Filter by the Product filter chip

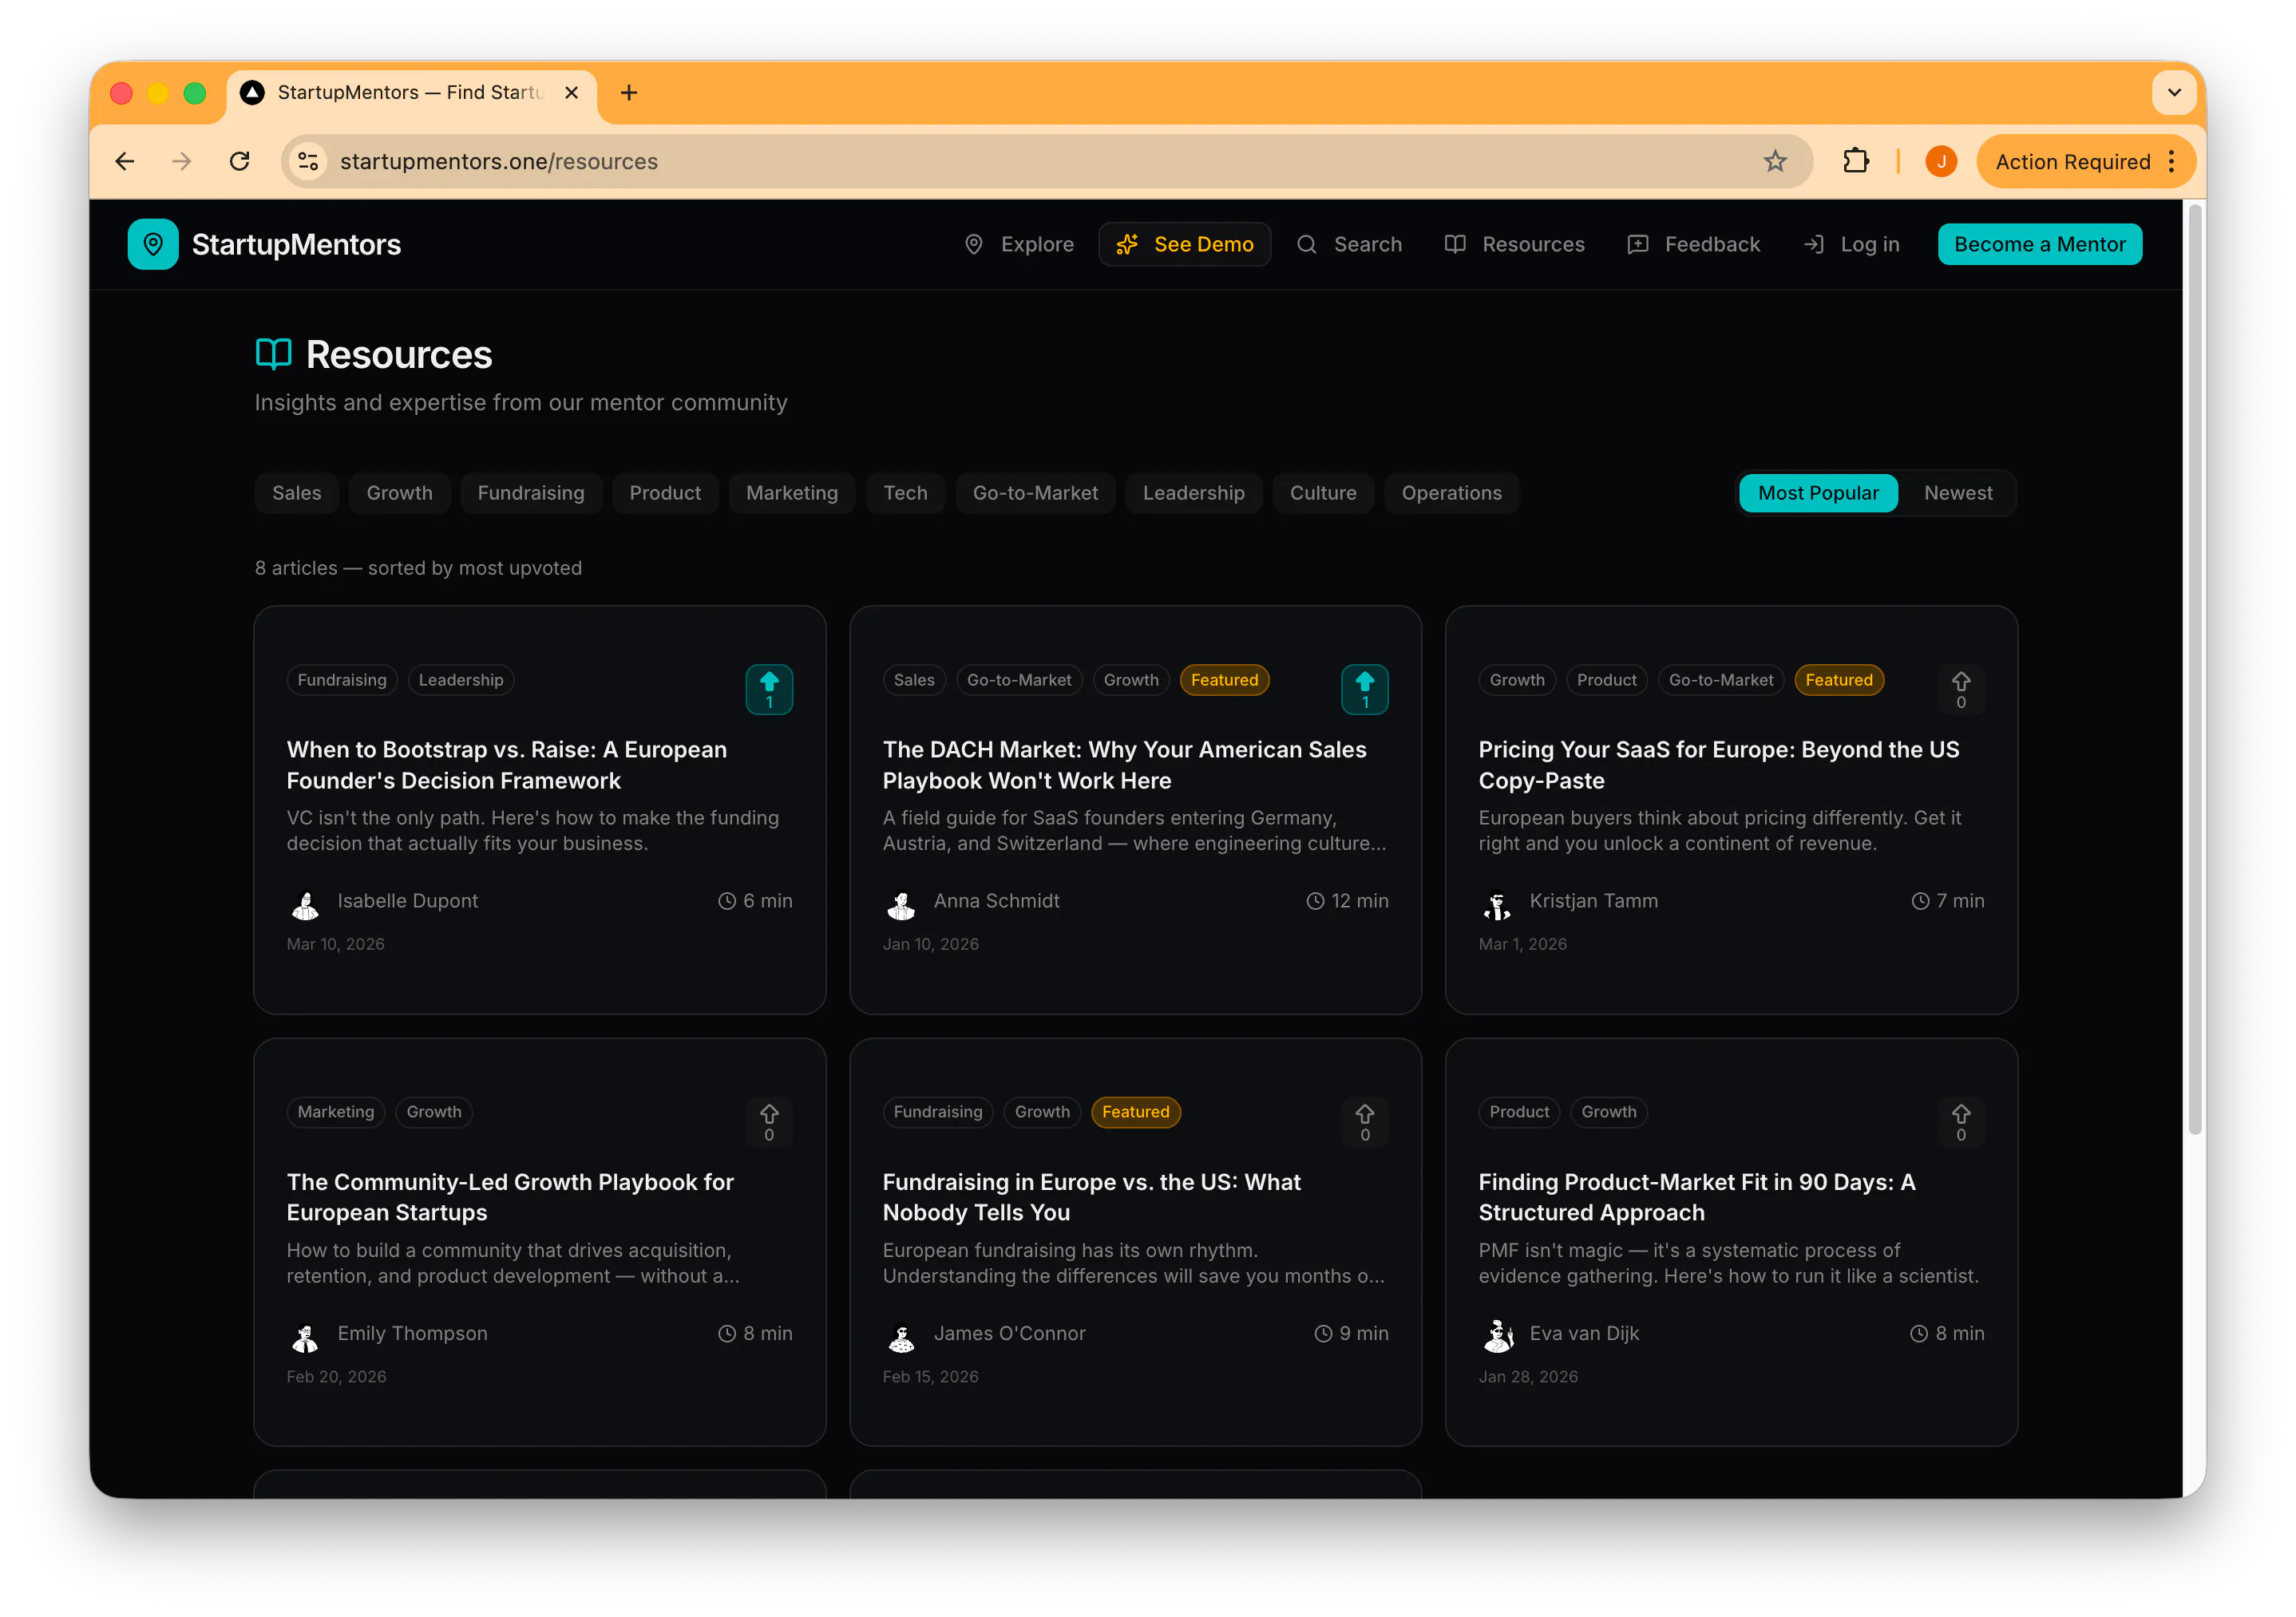coord(665,493)
